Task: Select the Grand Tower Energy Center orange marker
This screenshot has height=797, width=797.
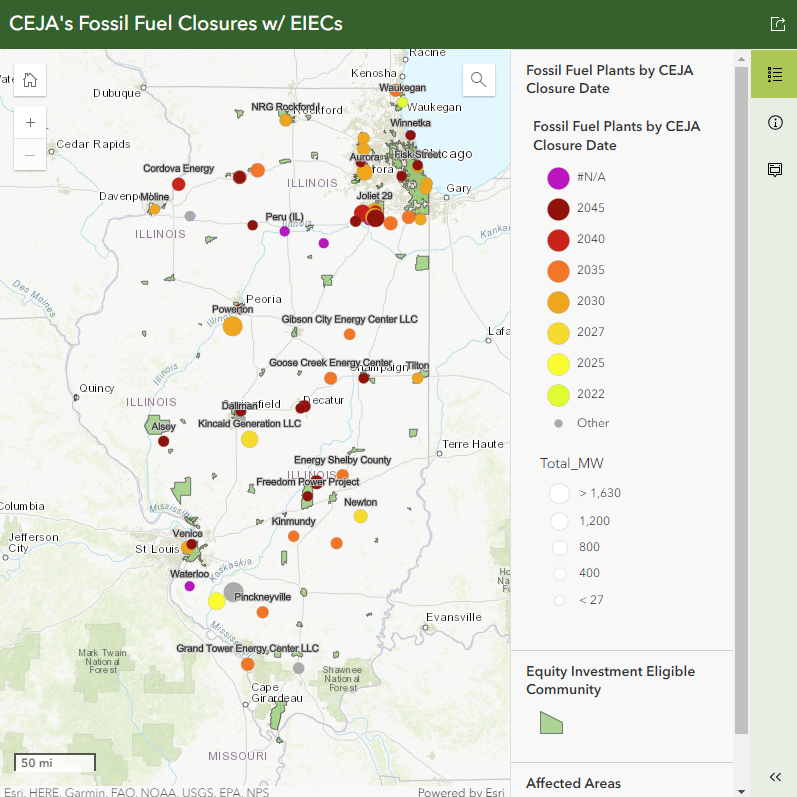Action: click(x=248, y=664)
